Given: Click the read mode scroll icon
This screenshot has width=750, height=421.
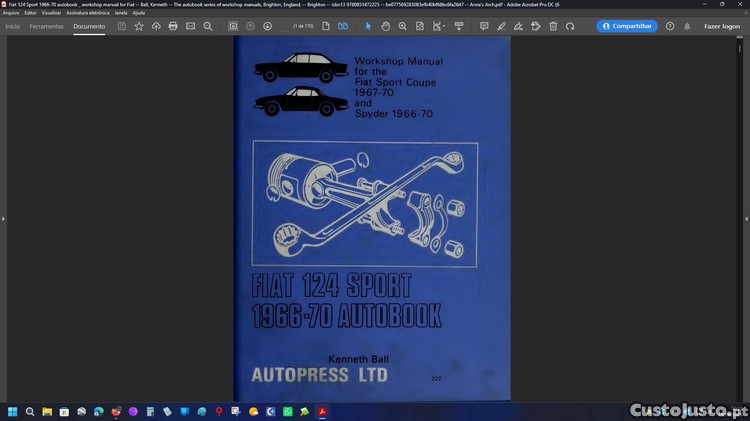Looking at the screenshot, I should click(459, 26).
